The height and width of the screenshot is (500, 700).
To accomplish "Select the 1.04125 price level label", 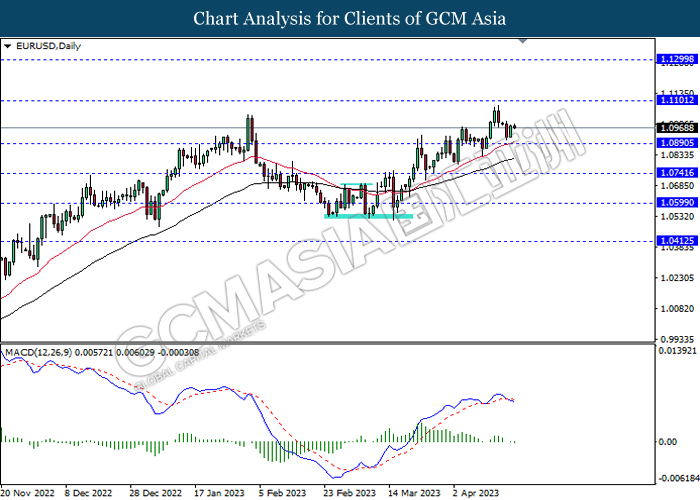I will (x=677, y=241).
